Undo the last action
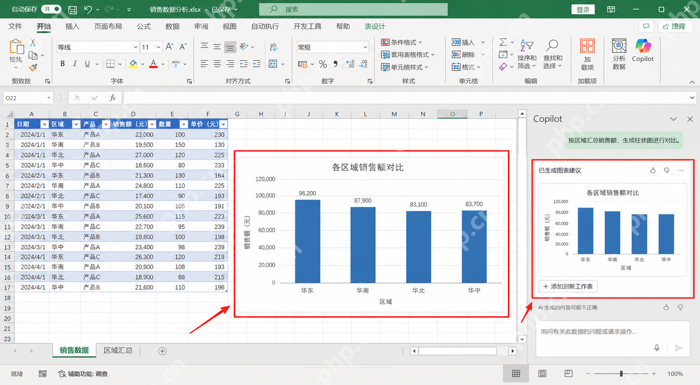 [88, 9]
